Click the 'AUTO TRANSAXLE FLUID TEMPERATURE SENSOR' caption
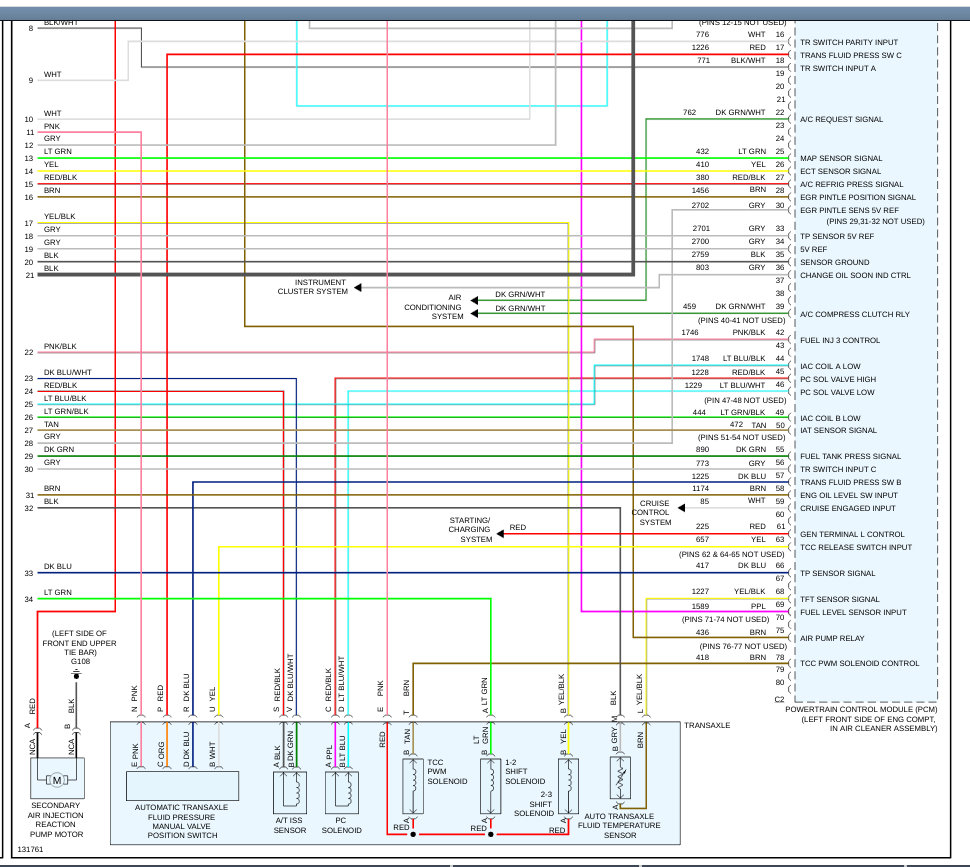Viewport: 970px width, 867px height. point(619,826)
